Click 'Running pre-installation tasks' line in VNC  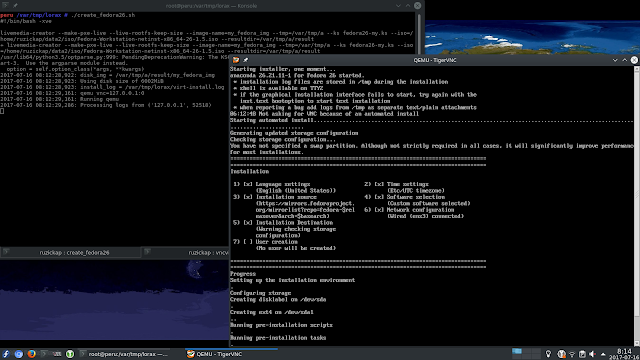pyautogui.click(x=278, y=338)
